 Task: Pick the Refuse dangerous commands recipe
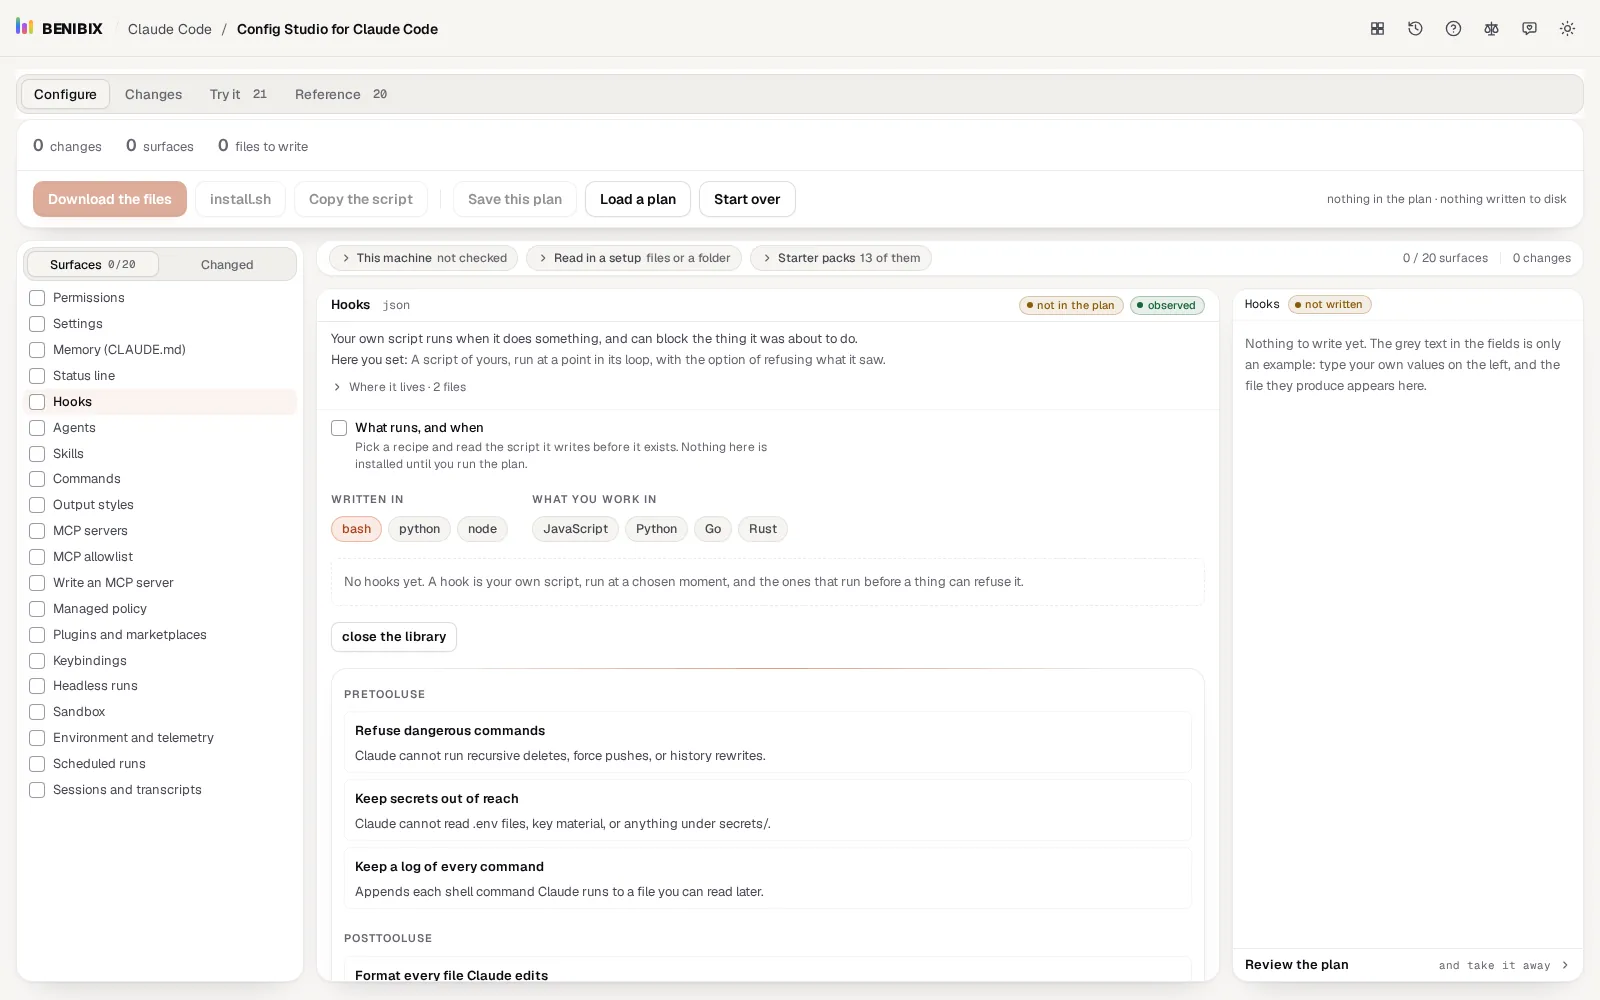pos(768,743)
